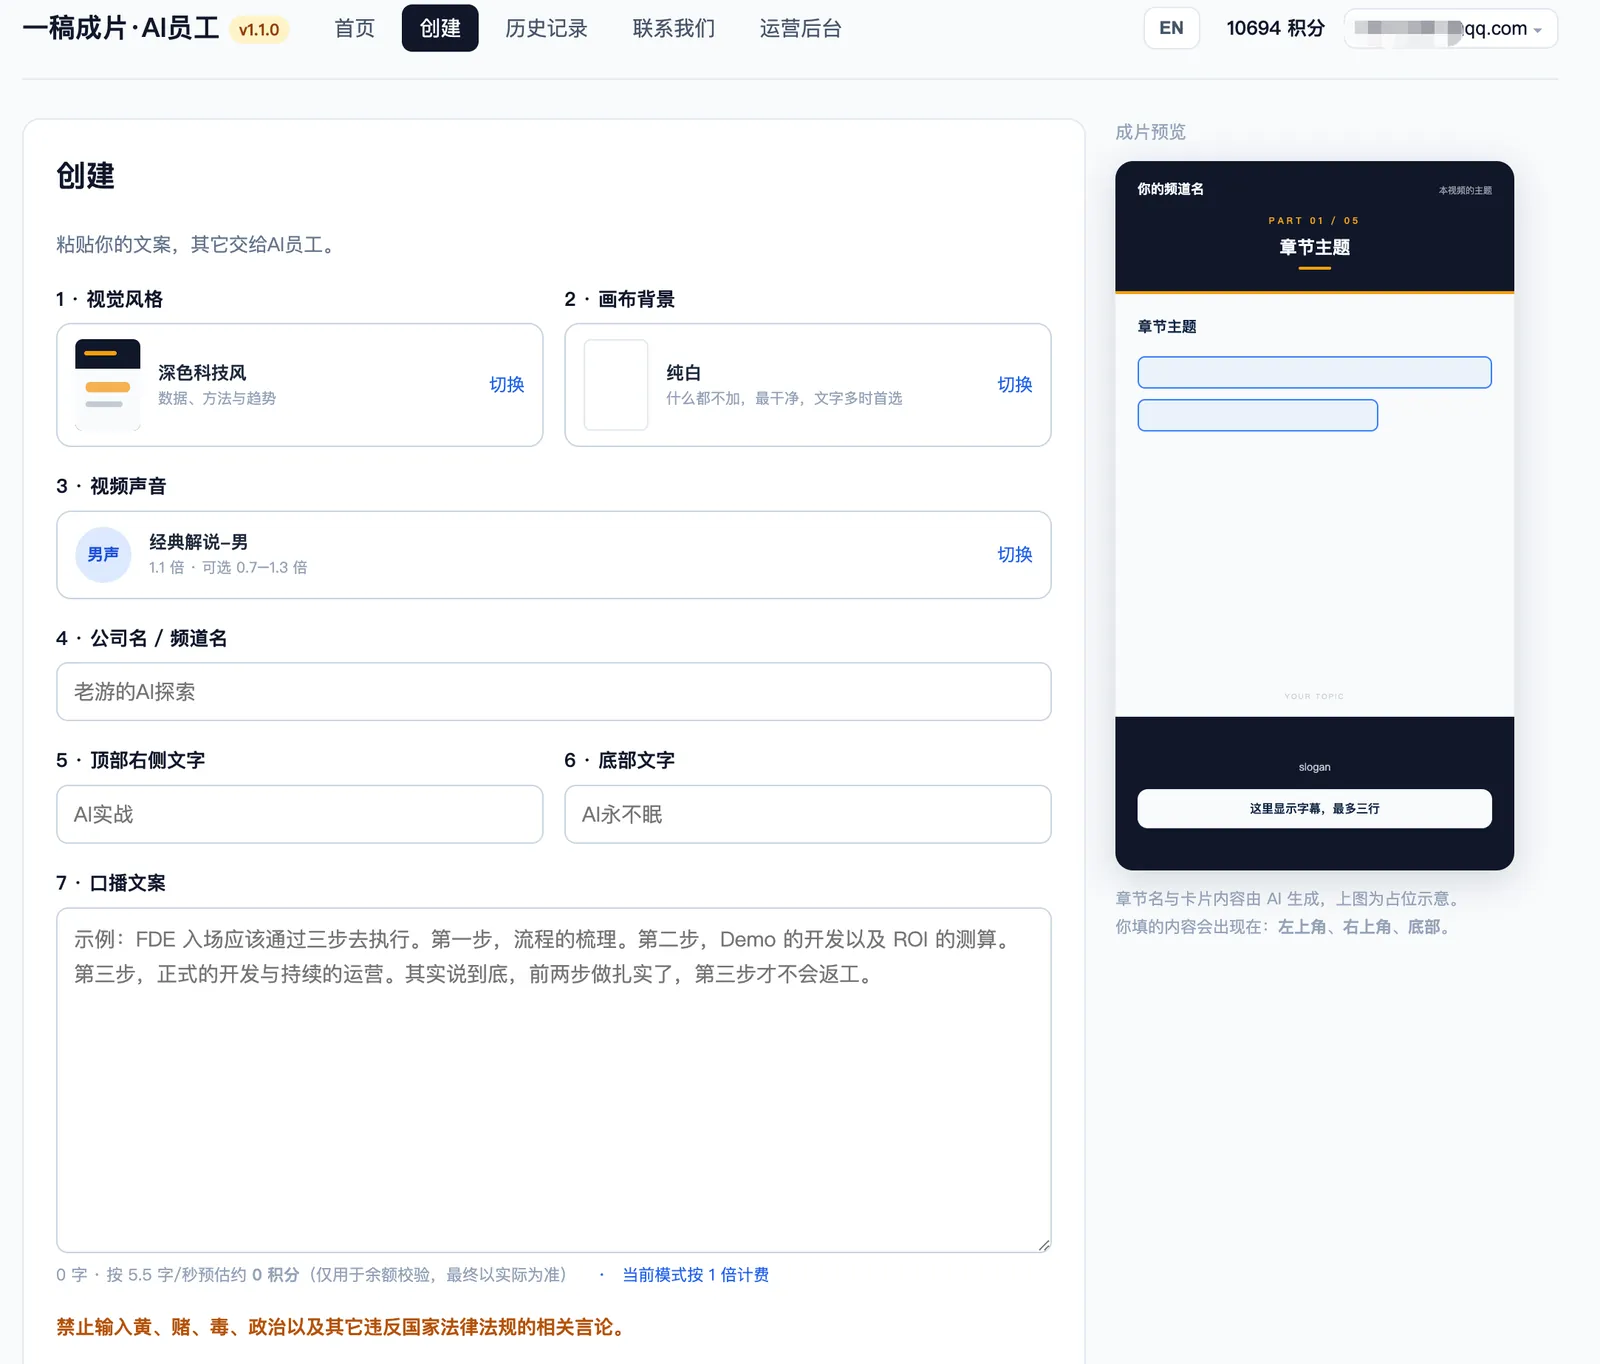The height and width of the screenshot is (1364, 1600).
Task: Click the slogan text in preview
Action: pyautogui.click(x=1314, y=768)
